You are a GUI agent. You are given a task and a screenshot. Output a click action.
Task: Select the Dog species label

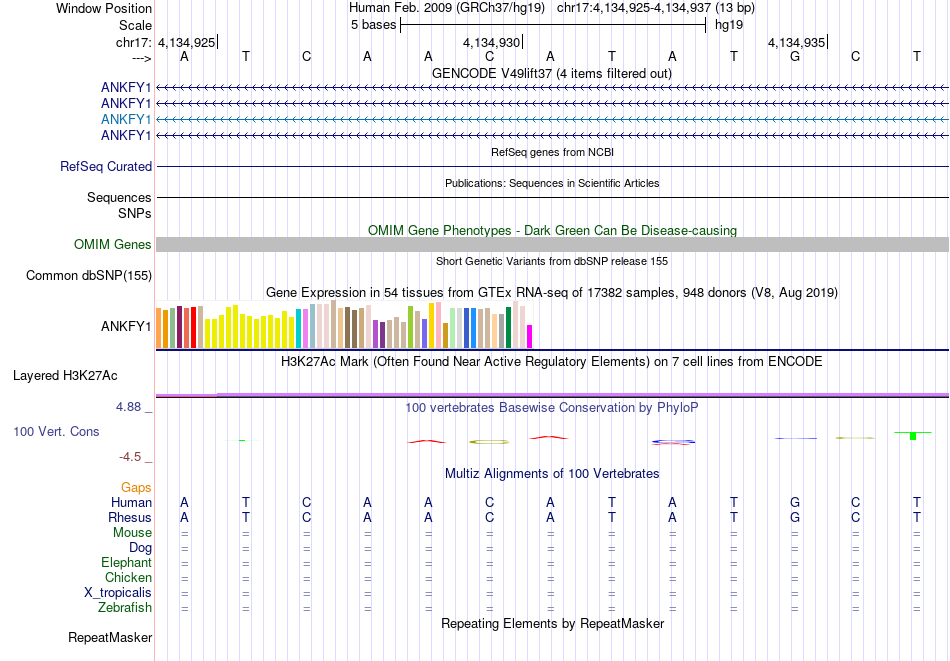pos(141,548)
